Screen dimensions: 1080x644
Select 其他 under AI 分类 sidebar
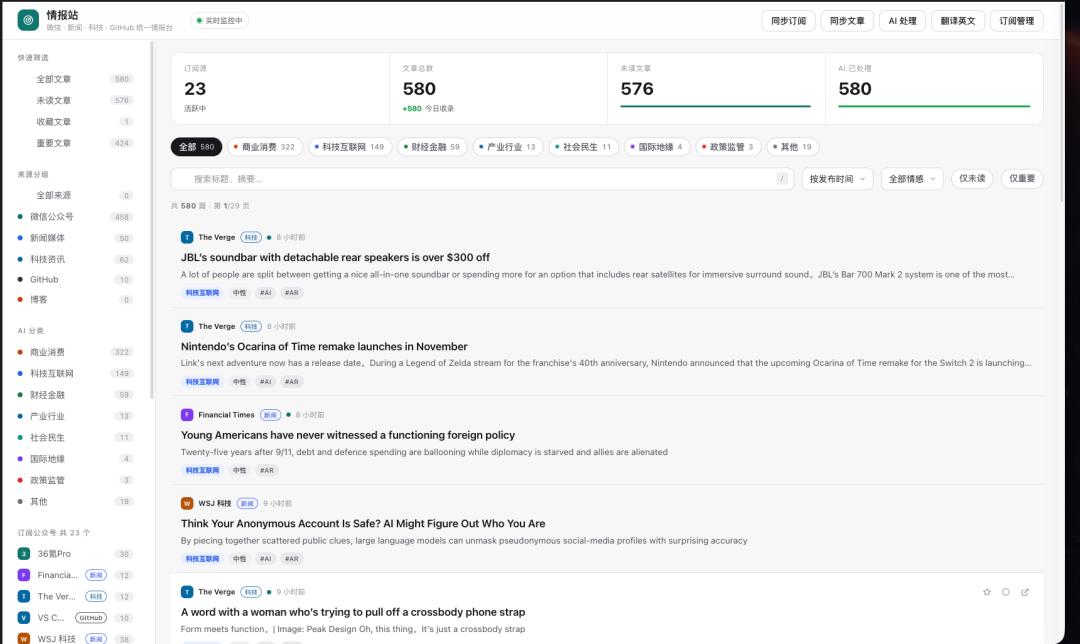[x=76, y=501]
